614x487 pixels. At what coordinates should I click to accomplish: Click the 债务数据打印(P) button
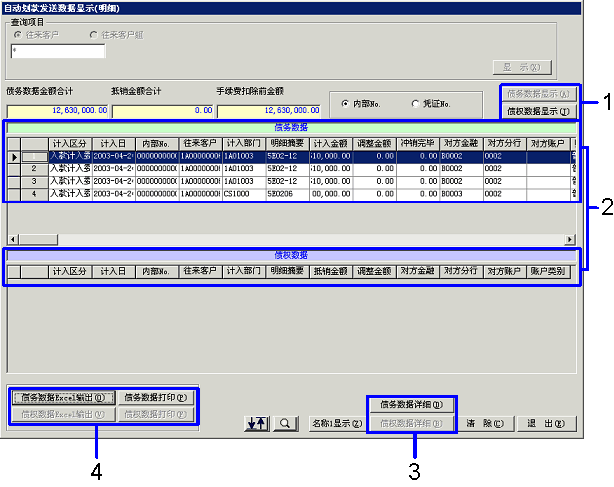[x=155, y=398]
